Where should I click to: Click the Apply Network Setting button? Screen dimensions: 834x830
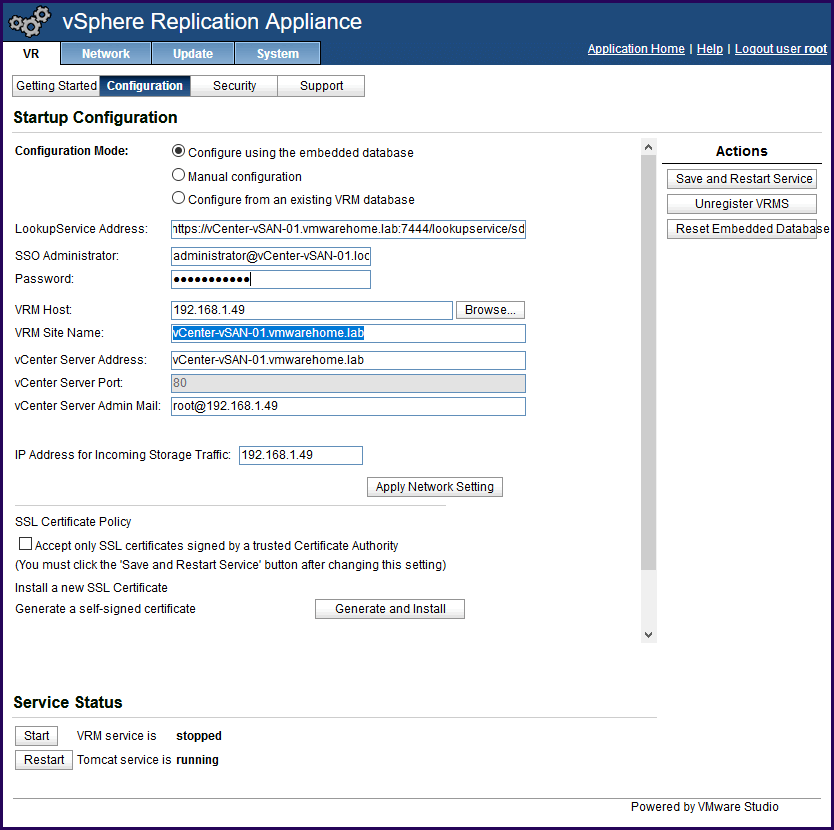(435, 487)
